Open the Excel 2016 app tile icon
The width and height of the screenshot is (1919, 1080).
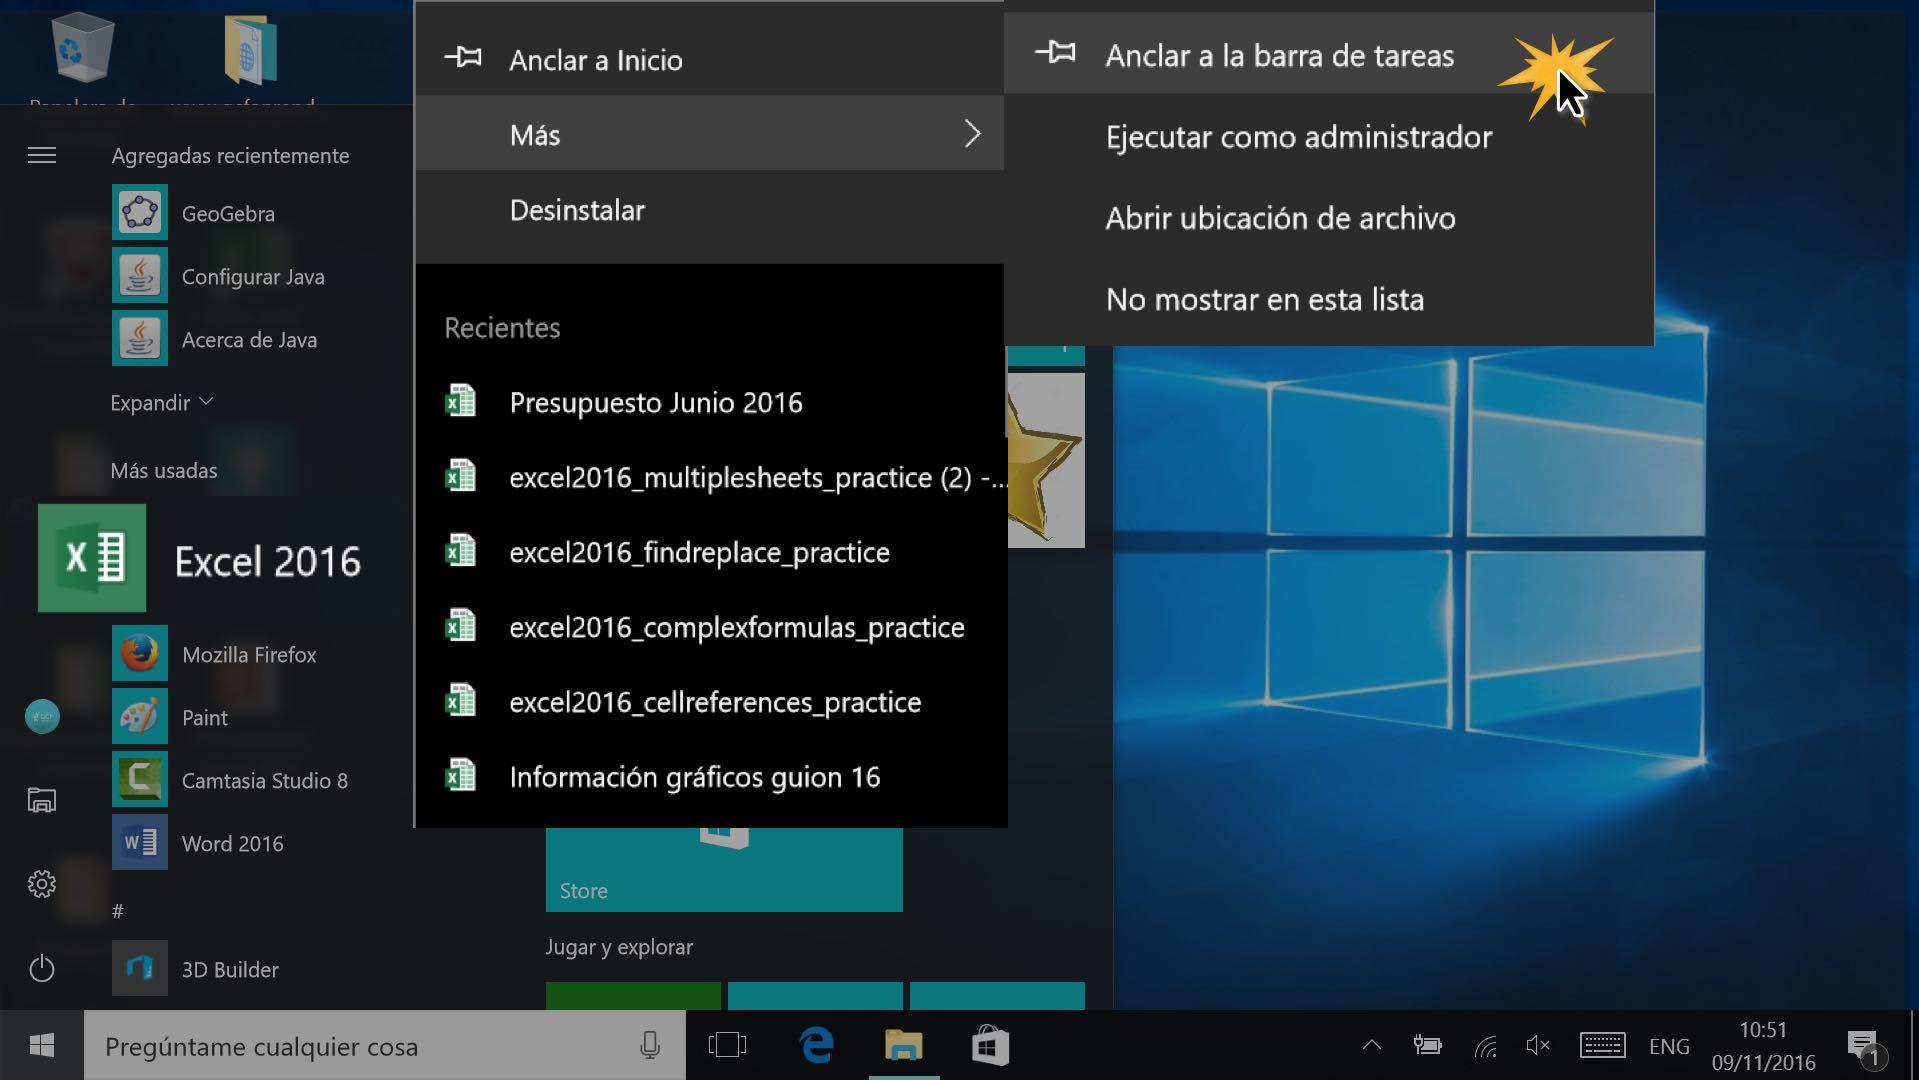click(x=92, y=558)
